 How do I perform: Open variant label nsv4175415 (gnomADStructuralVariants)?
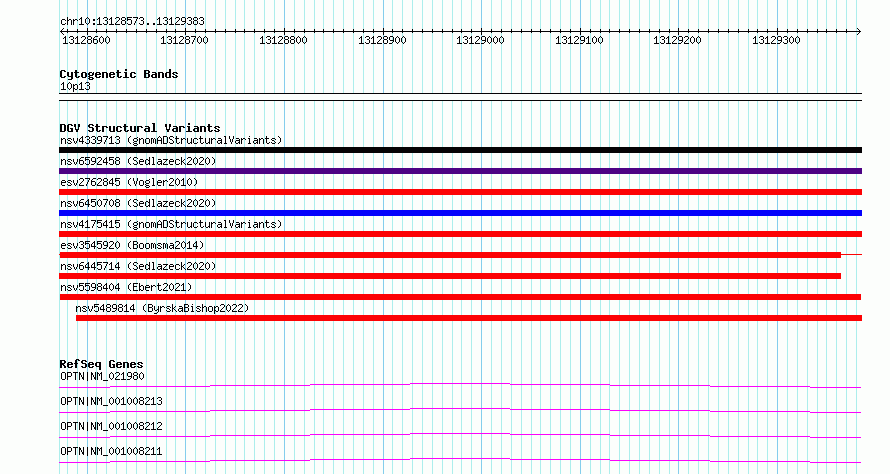coord(171,224)
